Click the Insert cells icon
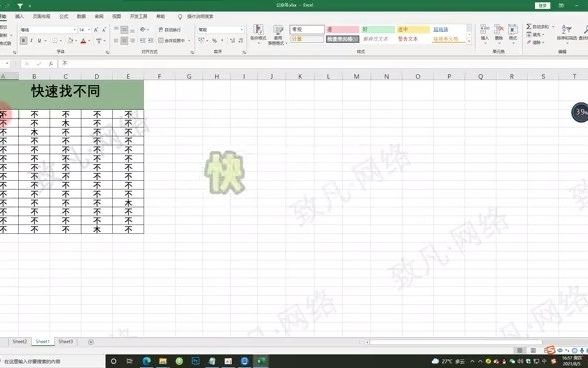Screen dimensions: 588x368 (484, 33)
